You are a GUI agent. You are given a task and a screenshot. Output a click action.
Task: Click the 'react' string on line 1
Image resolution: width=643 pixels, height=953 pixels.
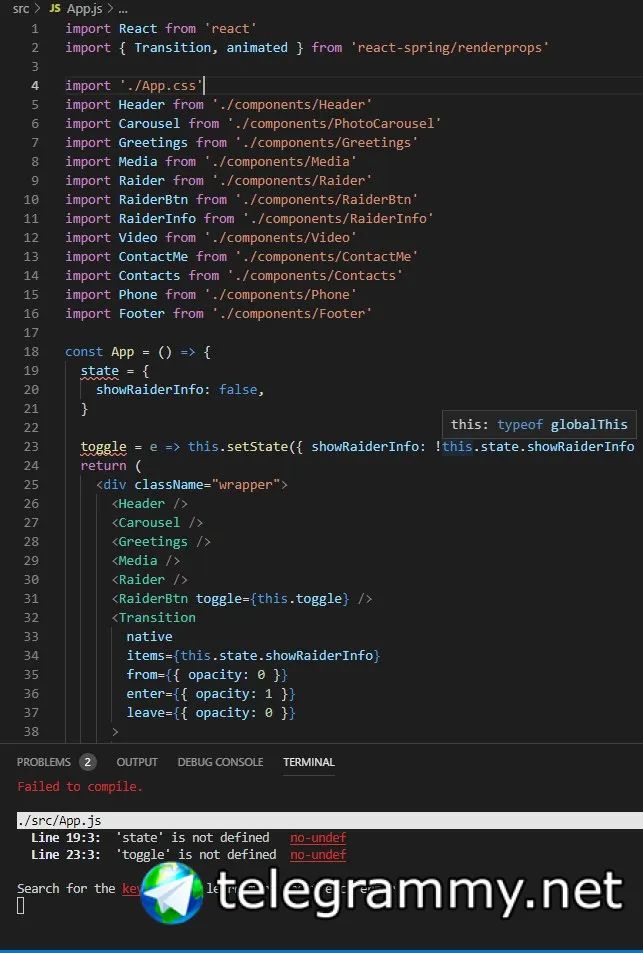[x=230, y=29]
